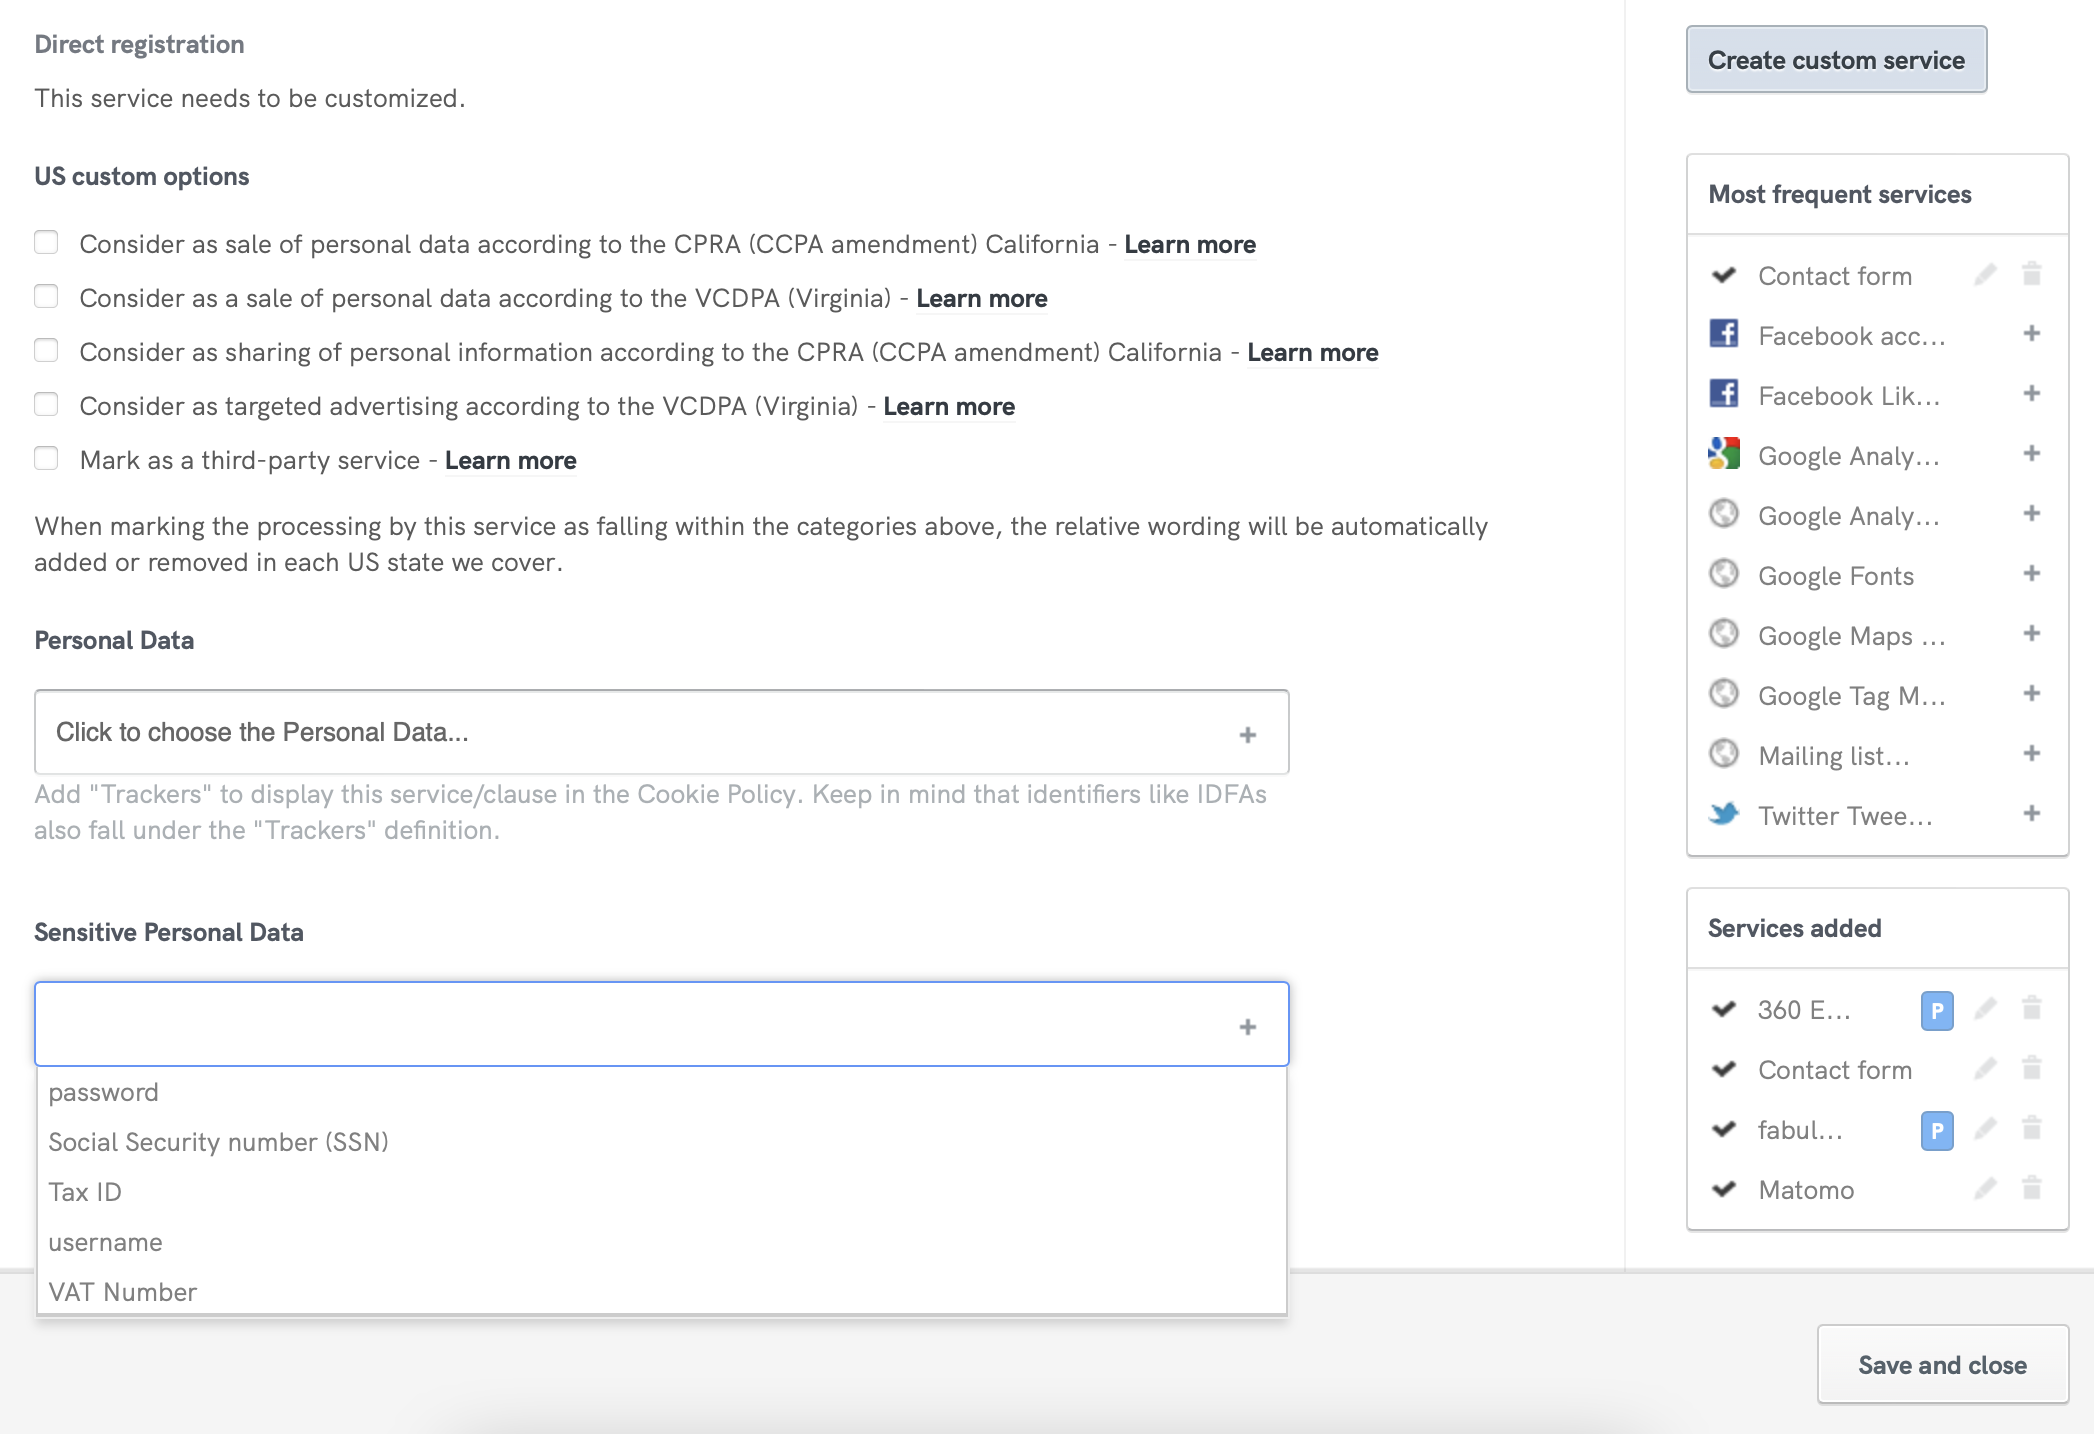Open the Personal Data chooser dropdown
The image size is (2094, 1434).
(661, 732)
